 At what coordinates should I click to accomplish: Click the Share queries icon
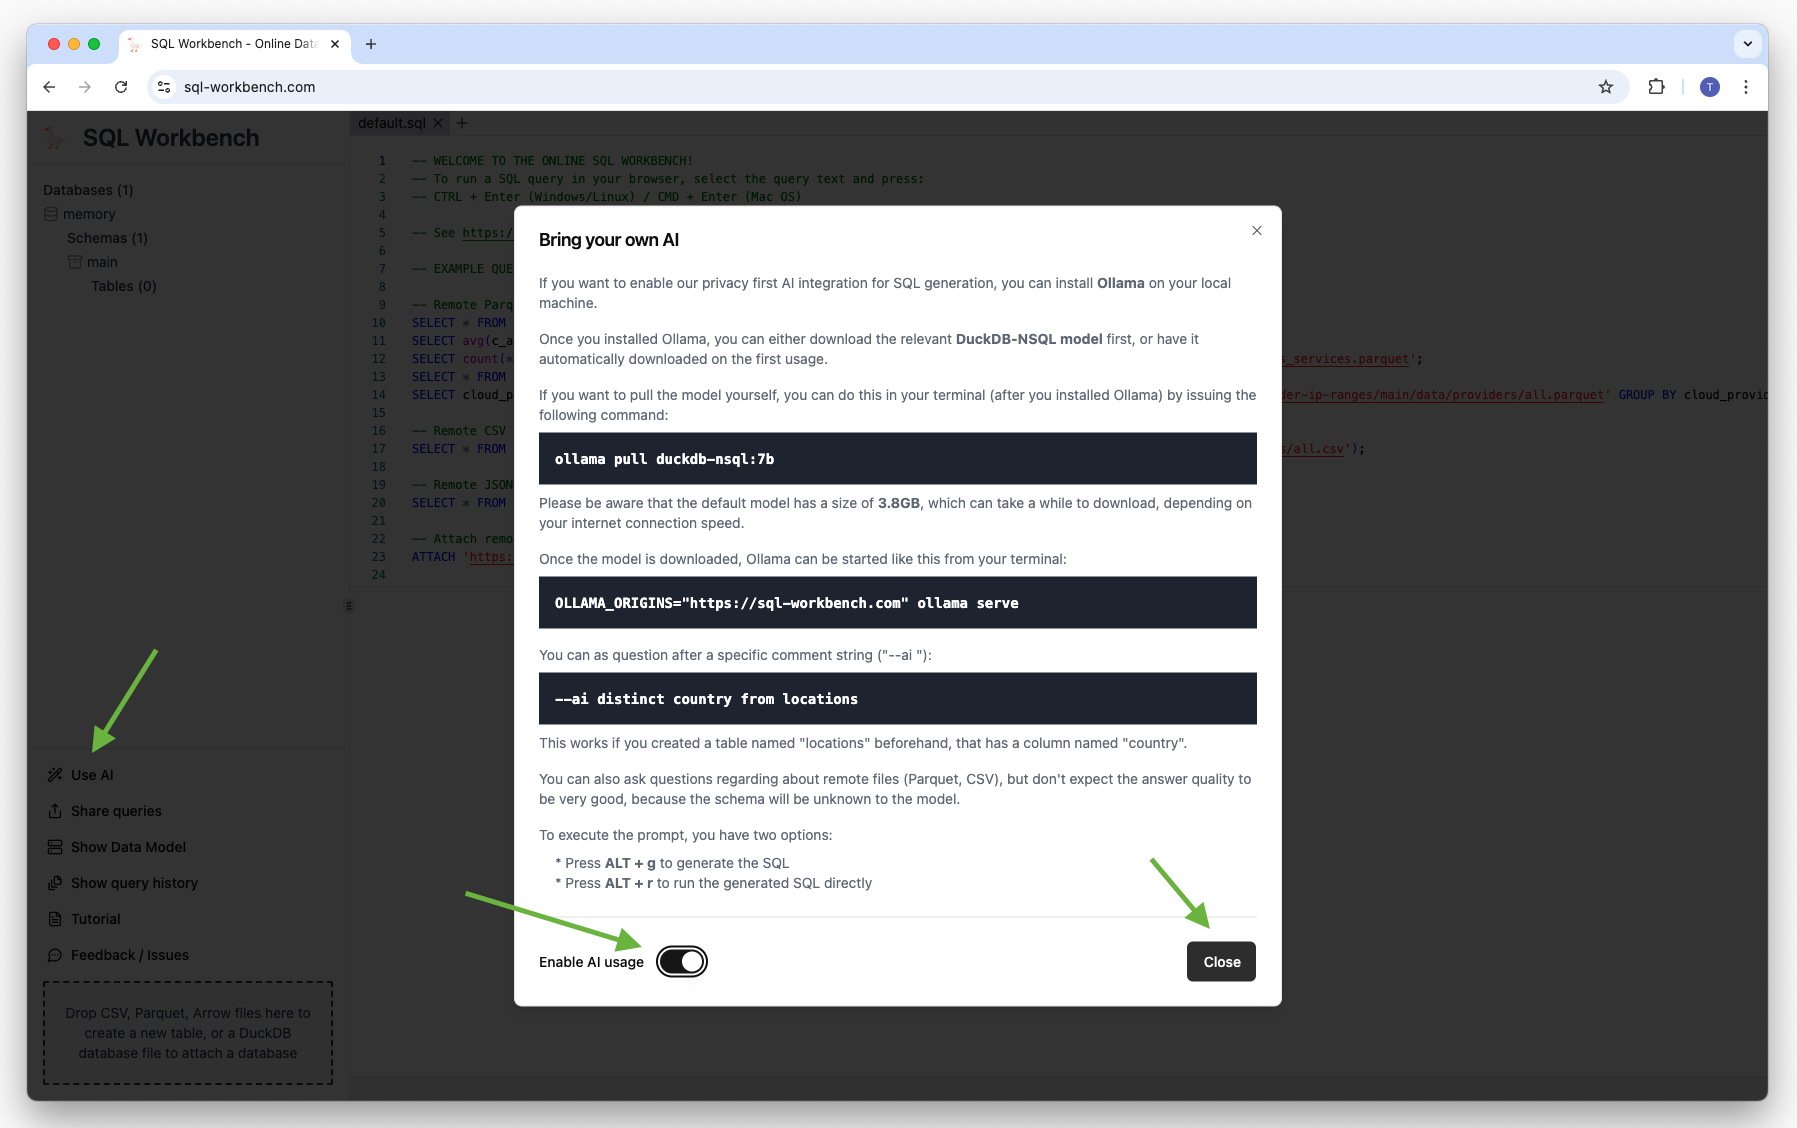(x=55, y=811)
